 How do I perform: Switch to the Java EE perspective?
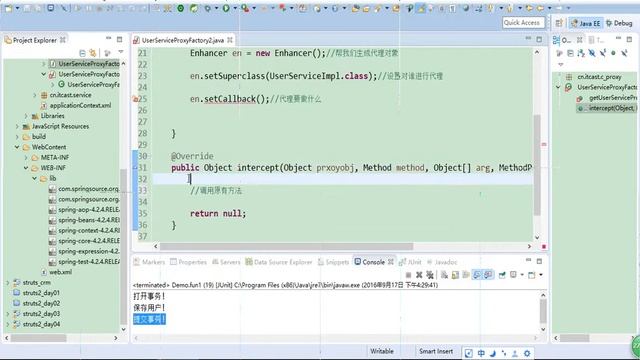586,23
